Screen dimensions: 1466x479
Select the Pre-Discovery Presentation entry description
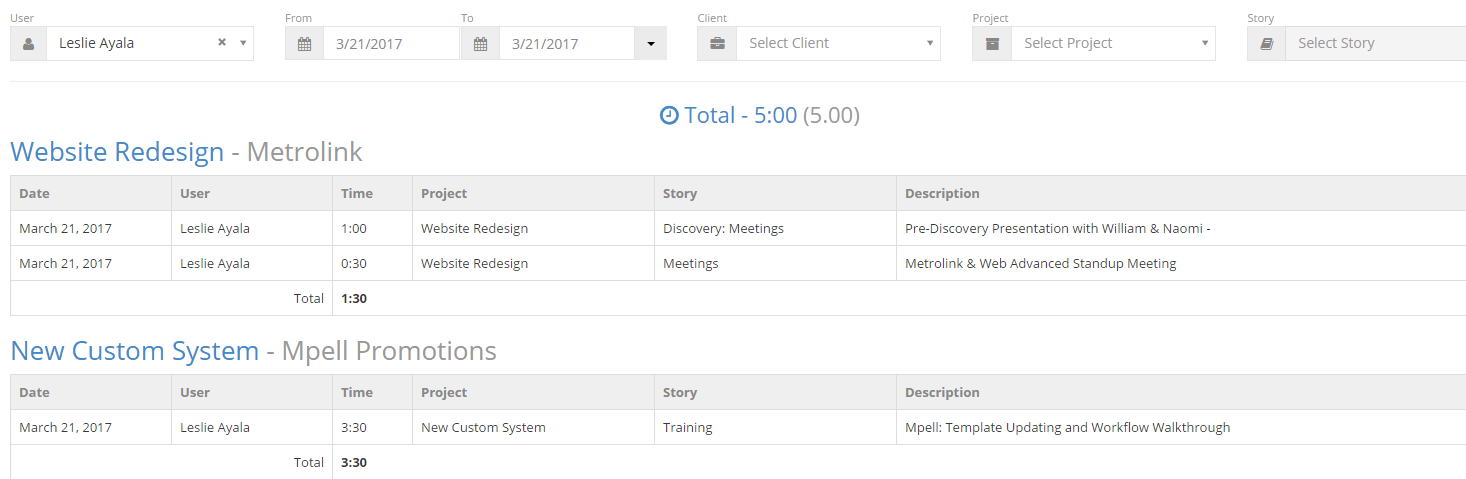point(1057,229)
